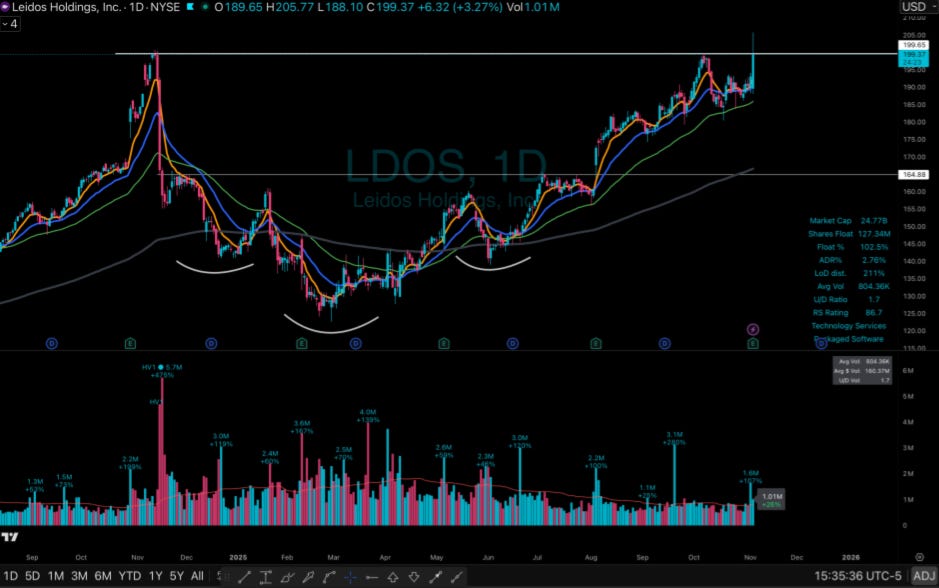Viewport: 939px width, 588px height.
Task: Select the curved path drawing tool
Action: (x=329, y=577)
